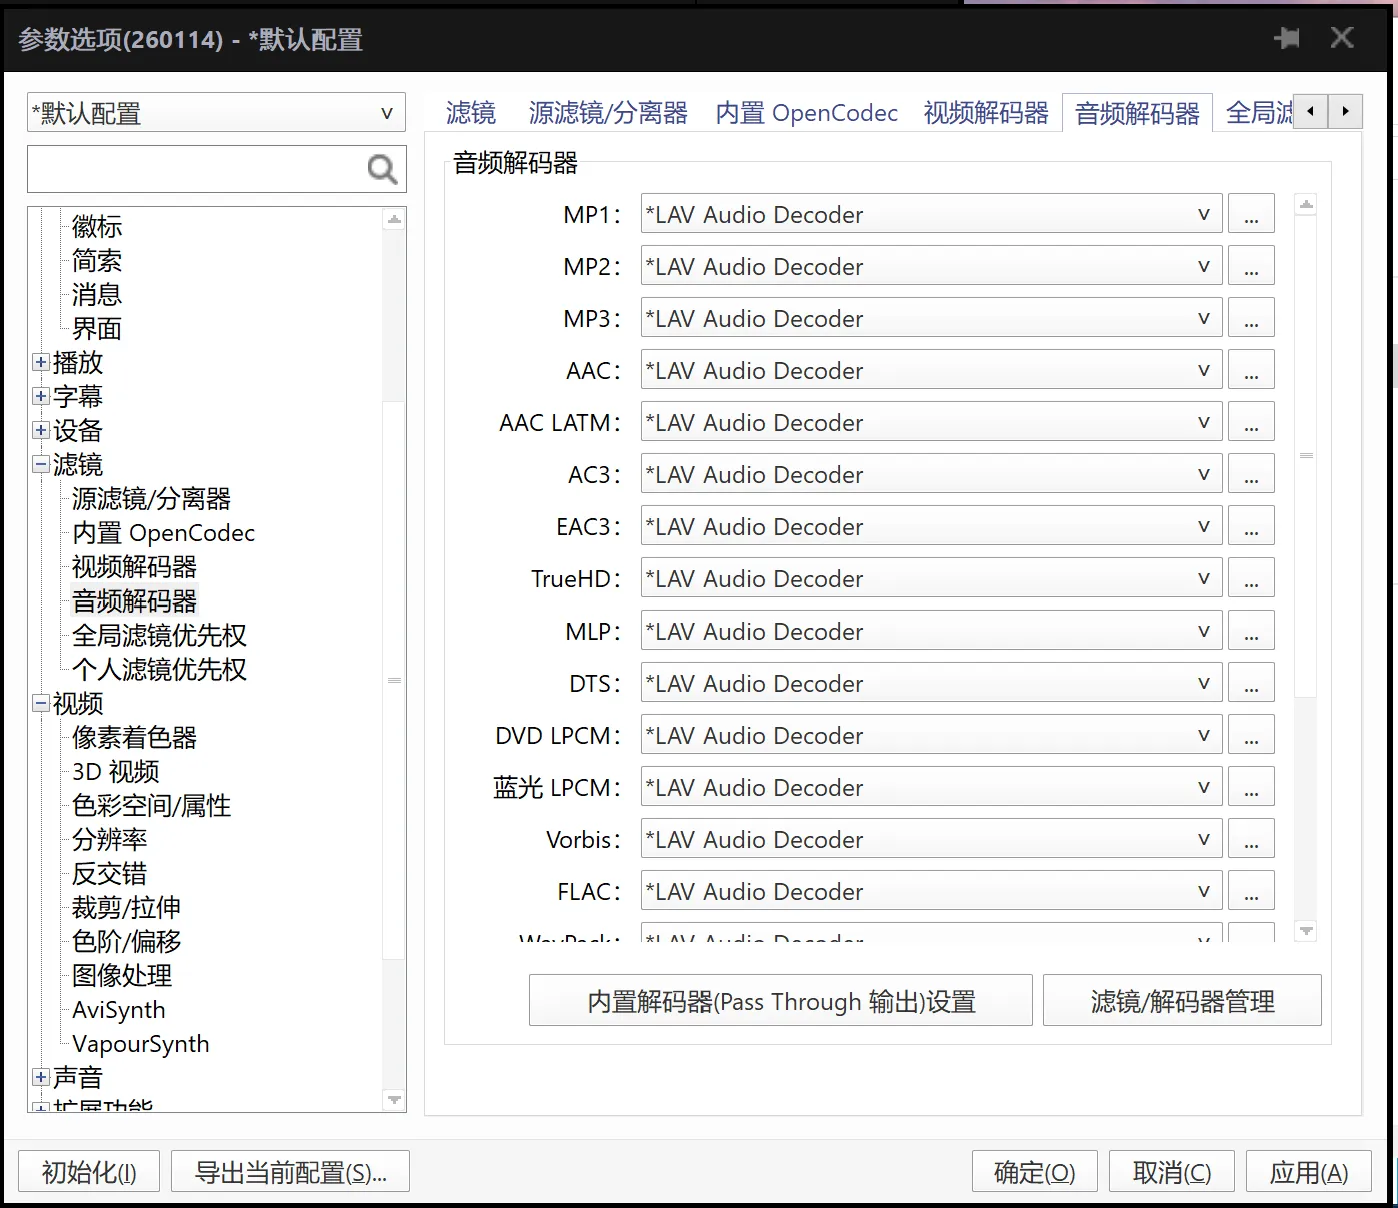Open the MP3 decoder settings ellipsis button
The height and width of the screenshot is (1208, 1398).
tap(1250, 319)
